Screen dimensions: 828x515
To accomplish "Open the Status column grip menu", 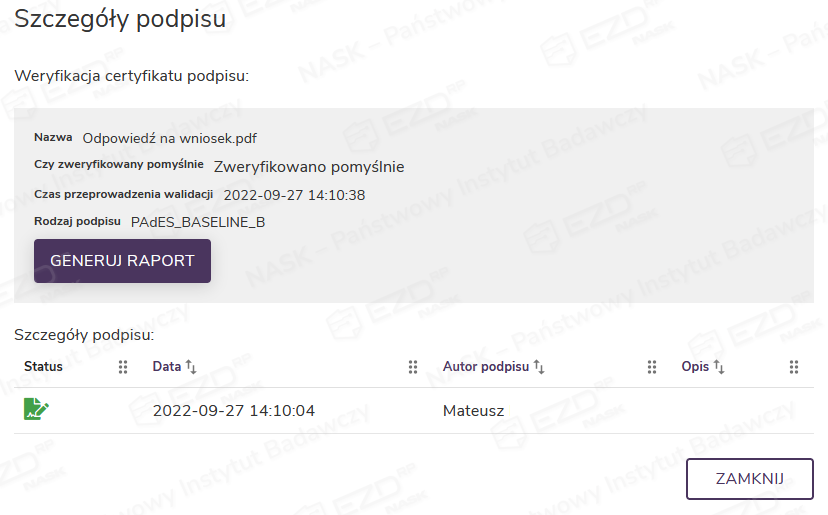I will (x=124, y=367).
